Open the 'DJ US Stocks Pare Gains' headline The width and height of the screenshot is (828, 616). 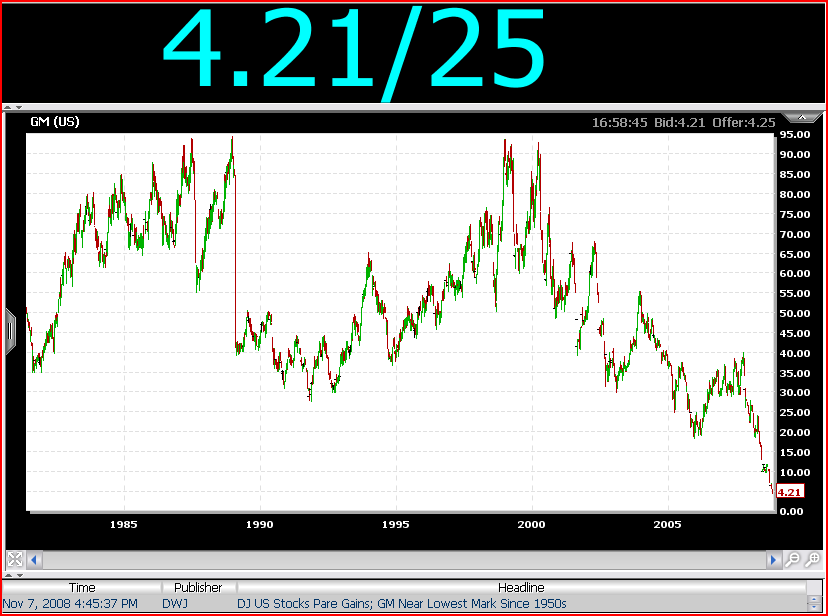401,603
